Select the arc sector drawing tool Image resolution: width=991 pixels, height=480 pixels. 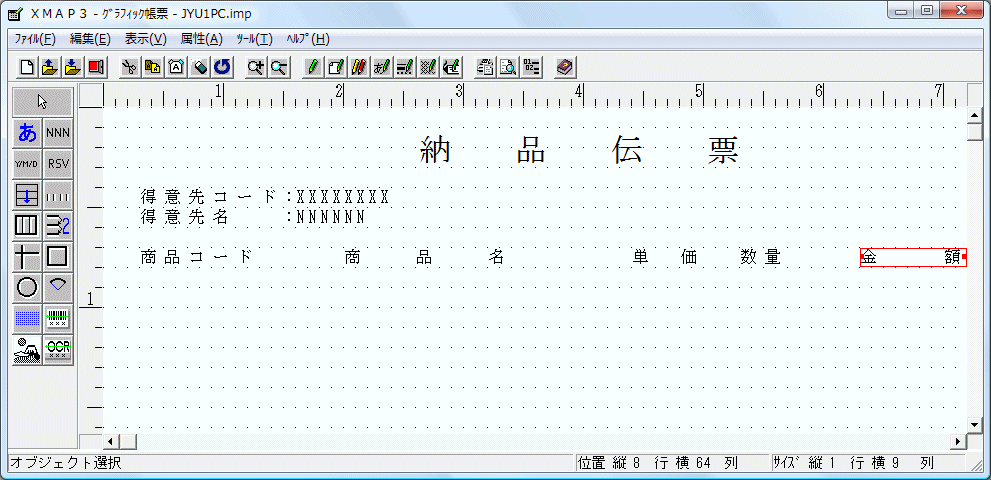pos(58,288)
